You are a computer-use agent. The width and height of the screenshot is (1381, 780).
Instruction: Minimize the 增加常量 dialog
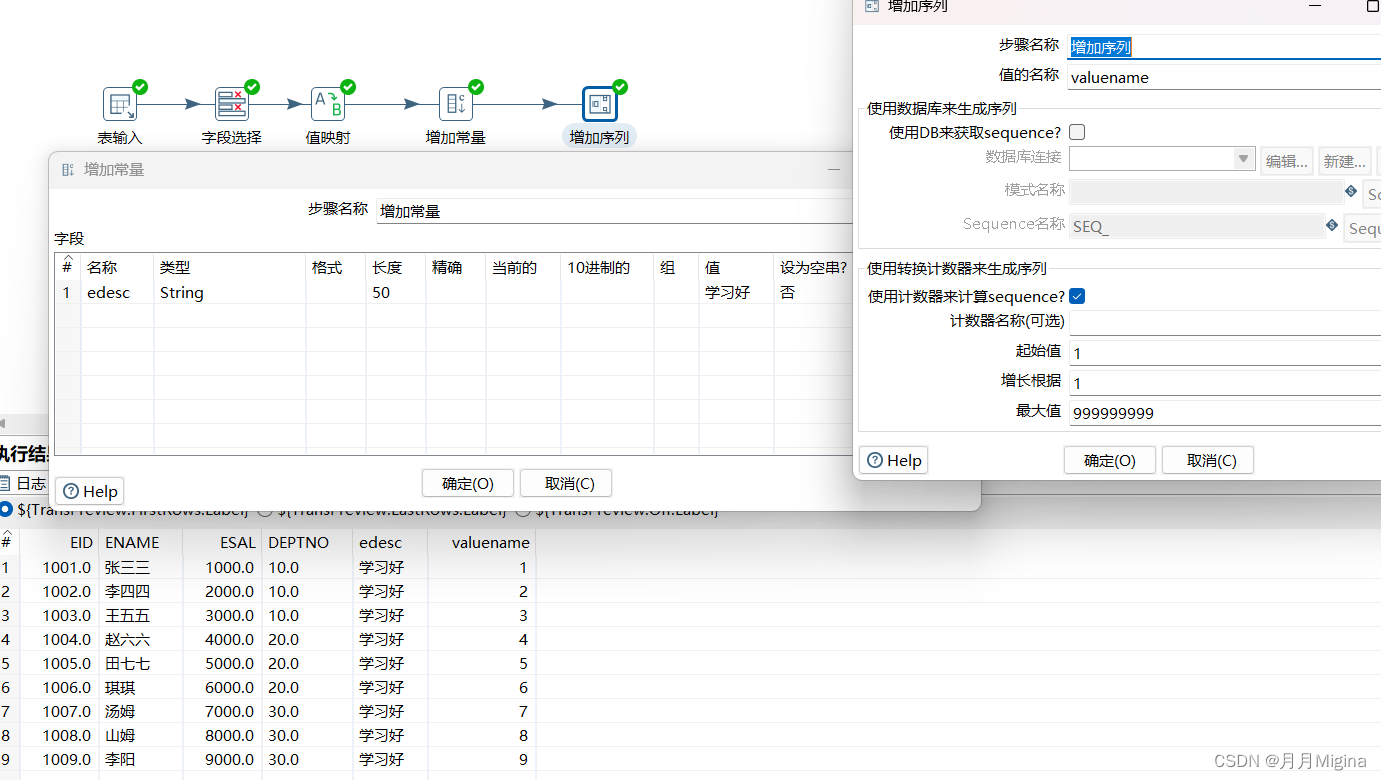(833, 170)
